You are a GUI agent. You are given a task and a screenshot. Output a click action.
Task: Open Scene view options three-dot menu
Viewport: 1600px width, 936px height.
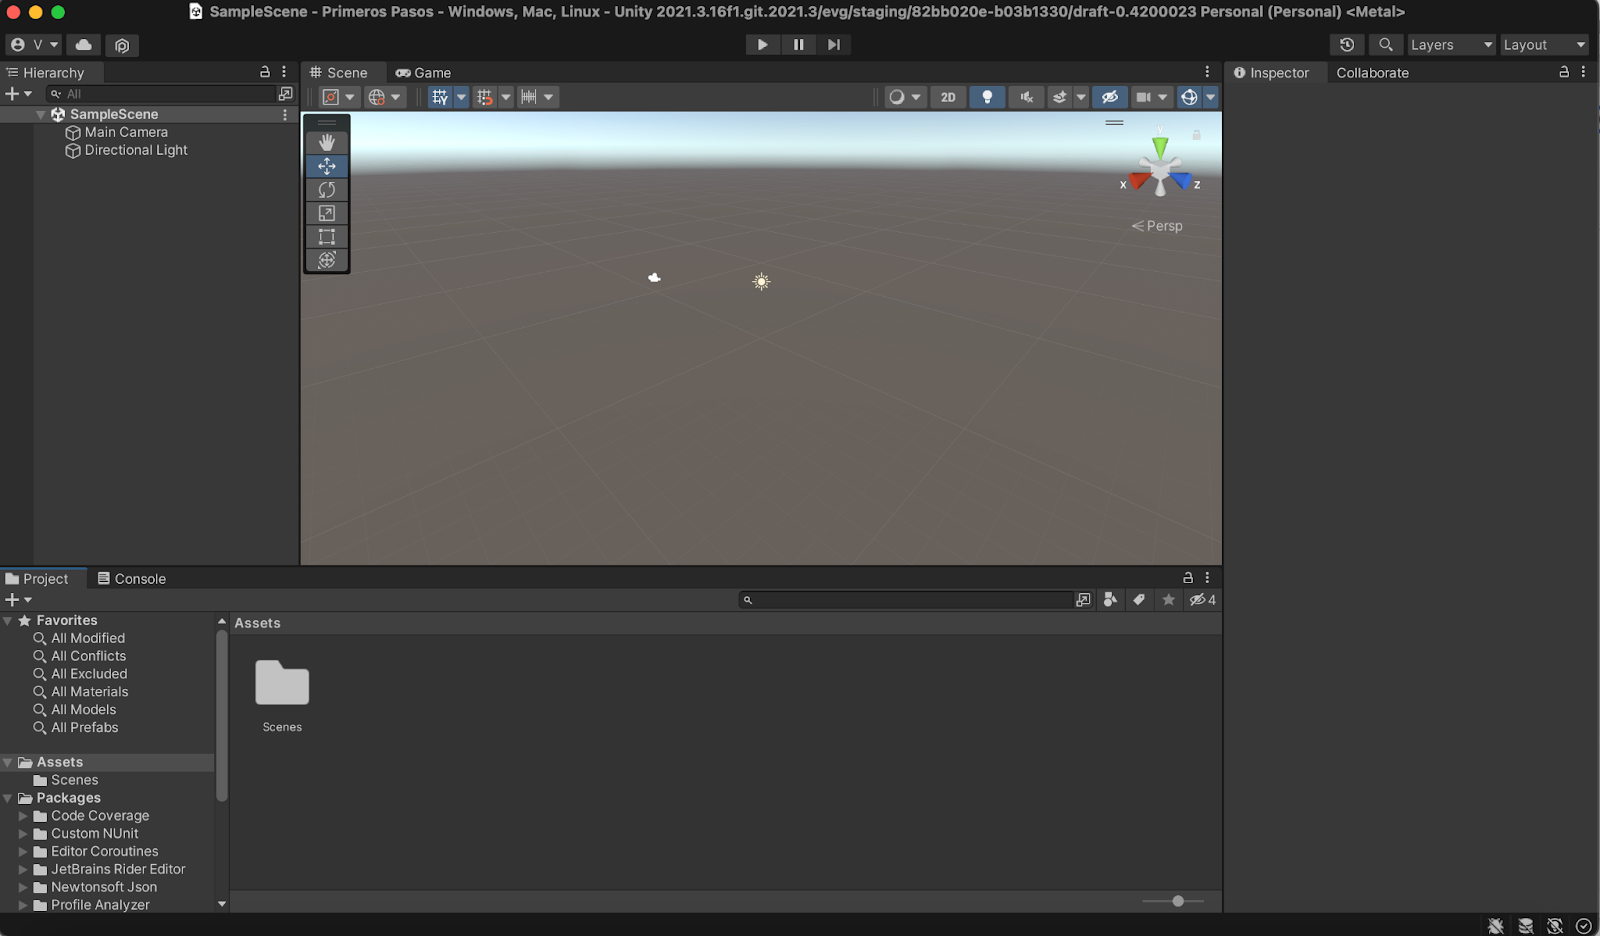[x=1207, y=72]
